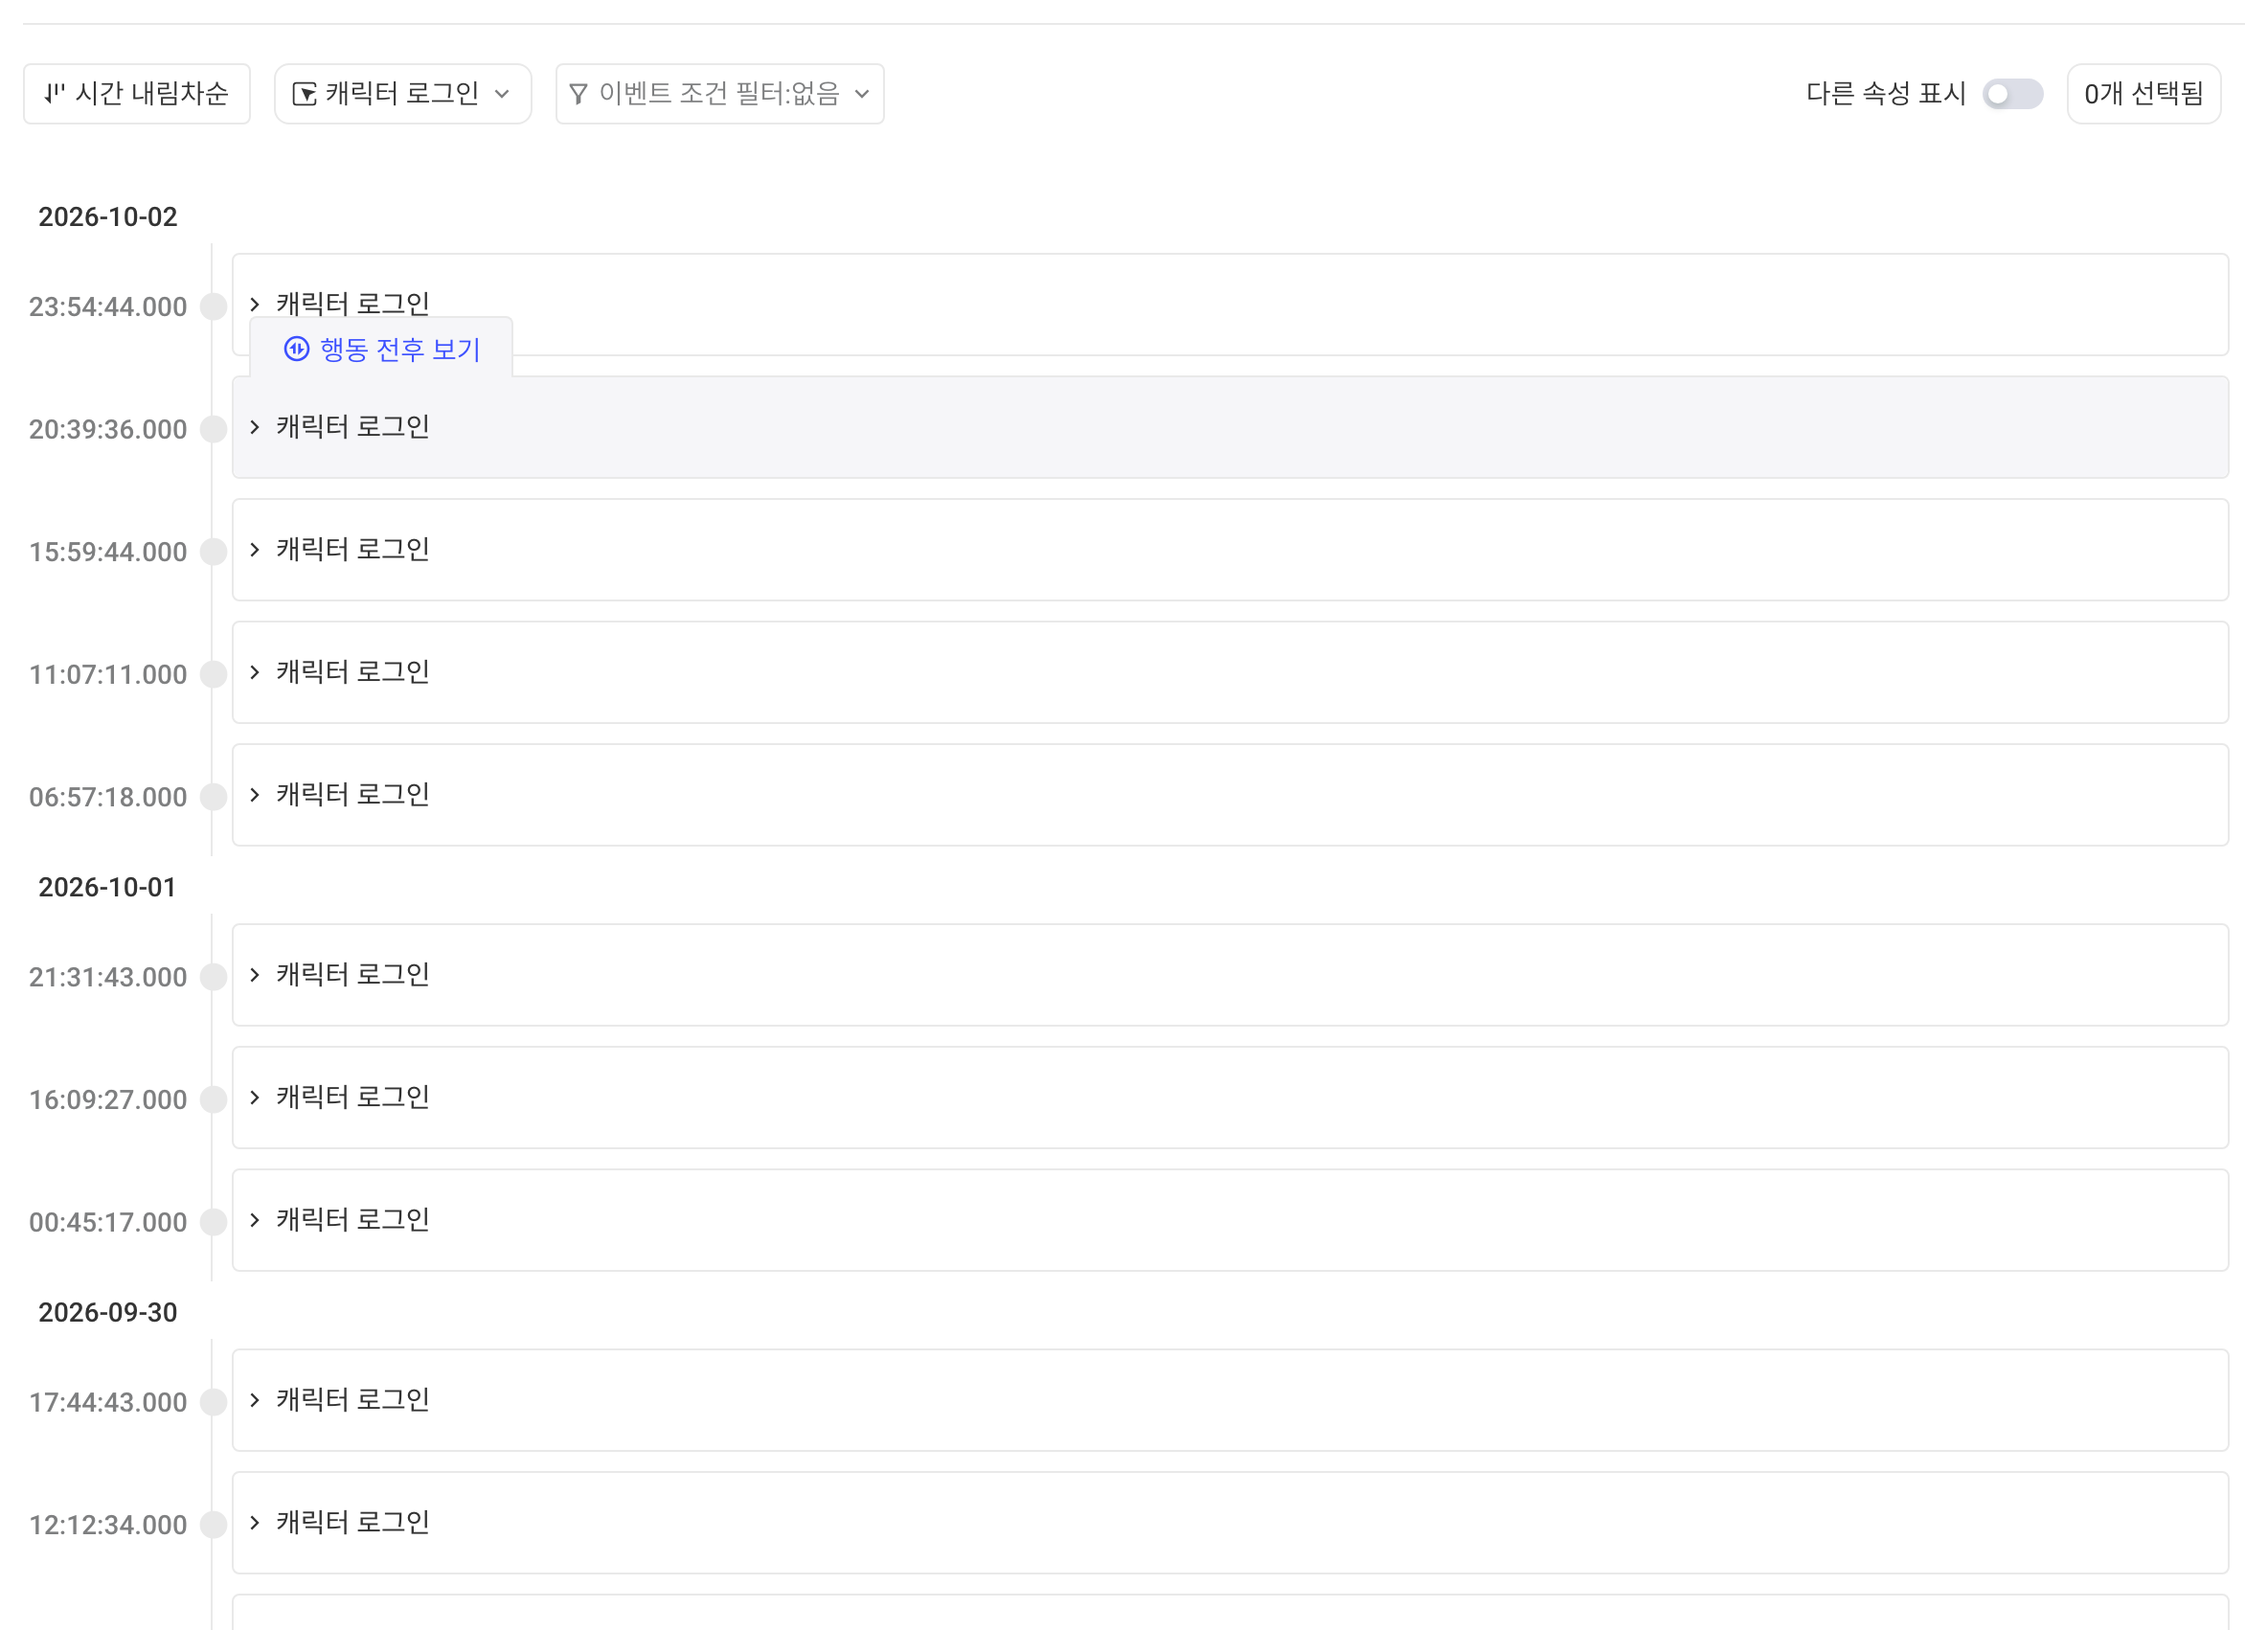
Task: Expand the 00:45:17.000 event row chevron
Action: pyautogui.click(x=255, y=1220)
